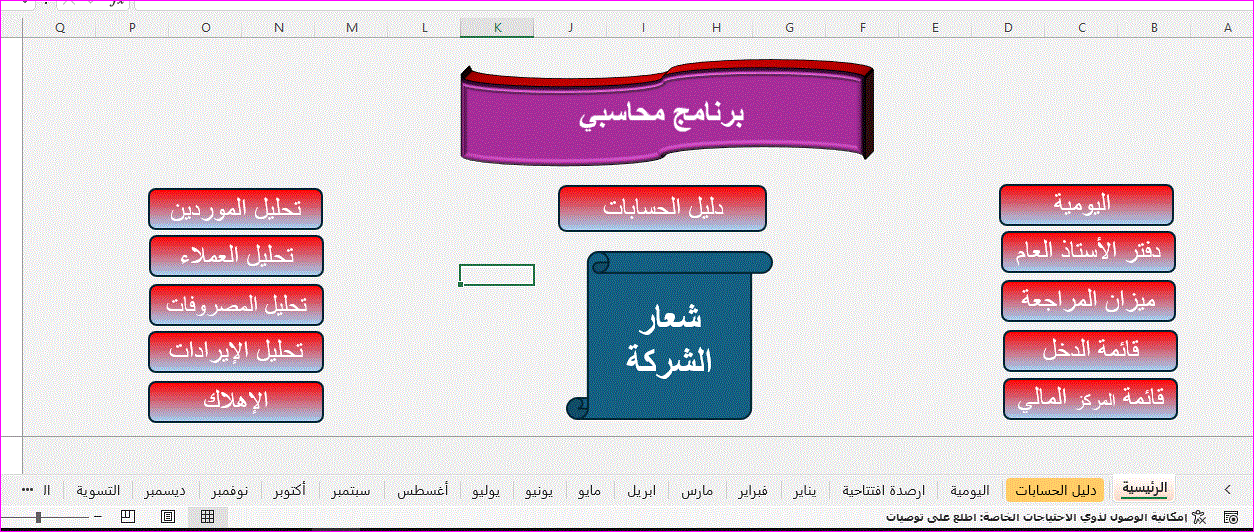Adjust the zoom slider handle
1254x532 pixels.
tap(39, 517)
